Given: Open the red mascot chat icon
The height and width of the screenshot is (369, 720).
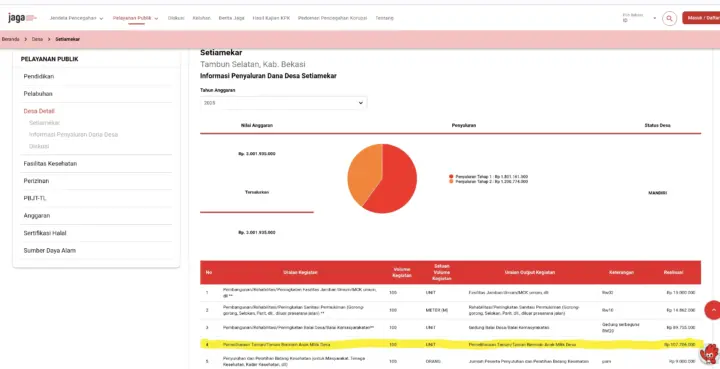Looking at the screenshot, I should [710, 354].
